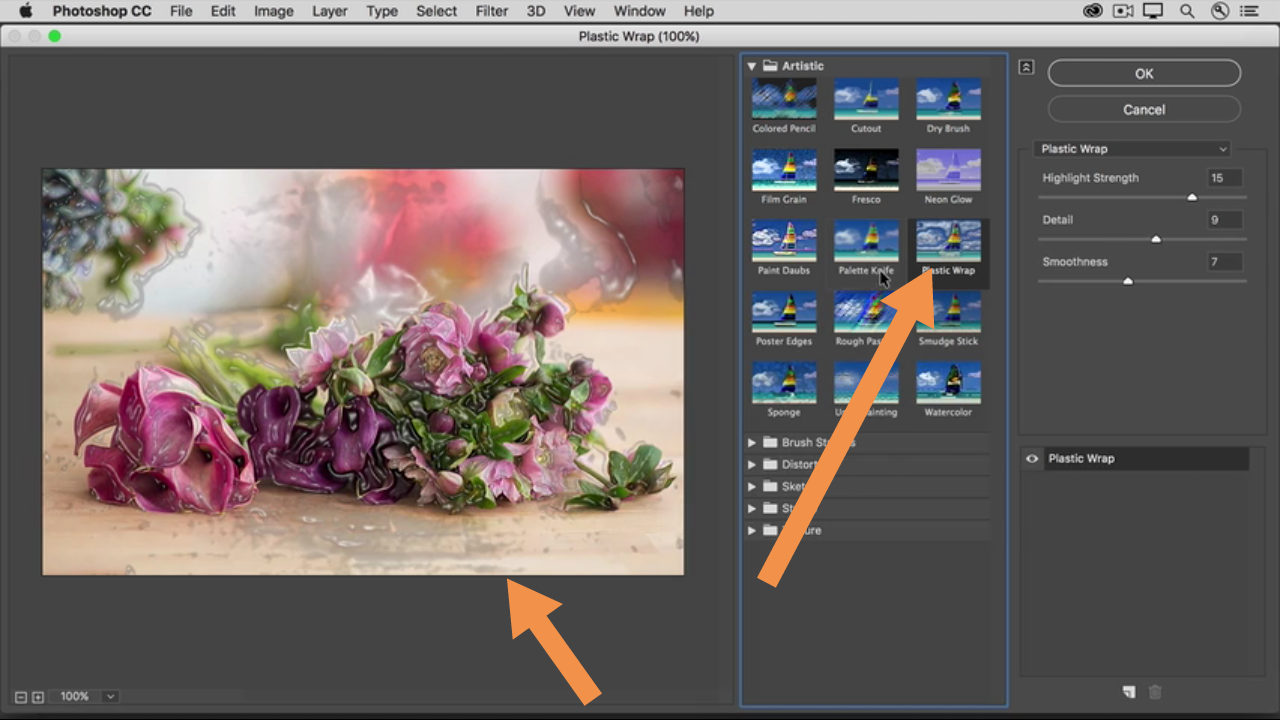
Task: Select the Watercolor filter icon
Action: pos(948,384)
